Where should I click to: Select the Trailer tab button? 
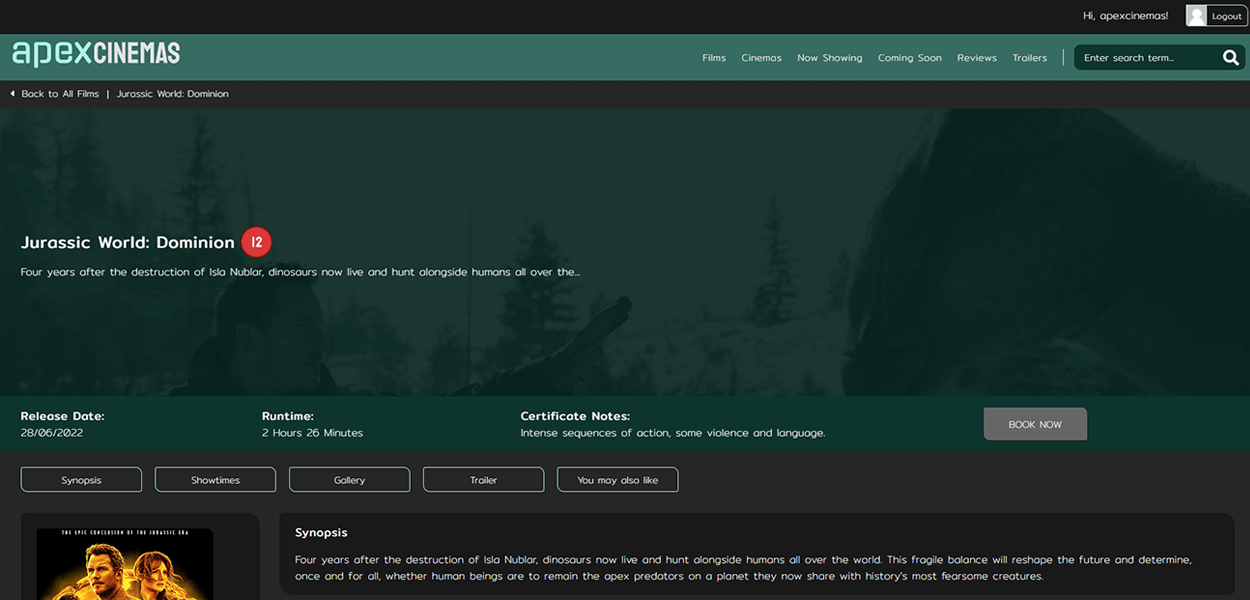click(x=483, y=480)
